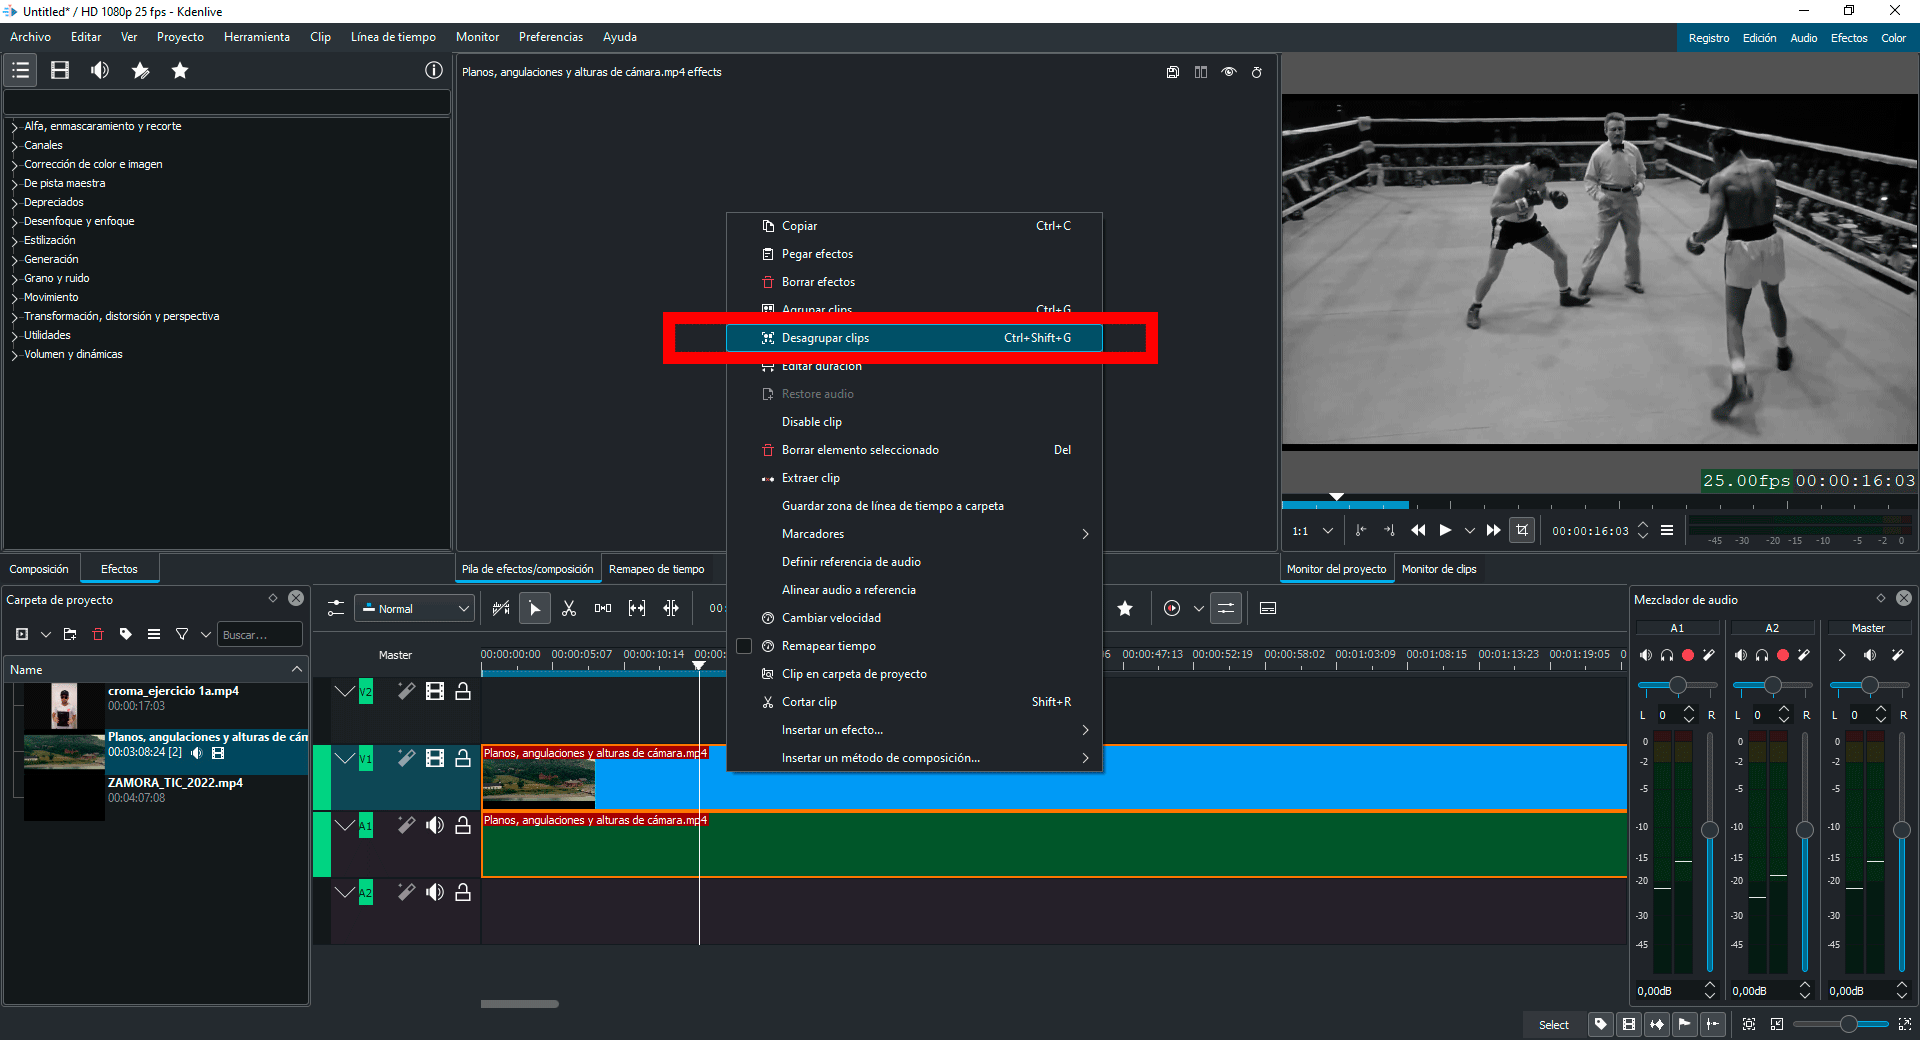The width and height of the screenshot is (1920, 1040).
Task: Mute mixer channel A1
Action: coord(1646,655)
